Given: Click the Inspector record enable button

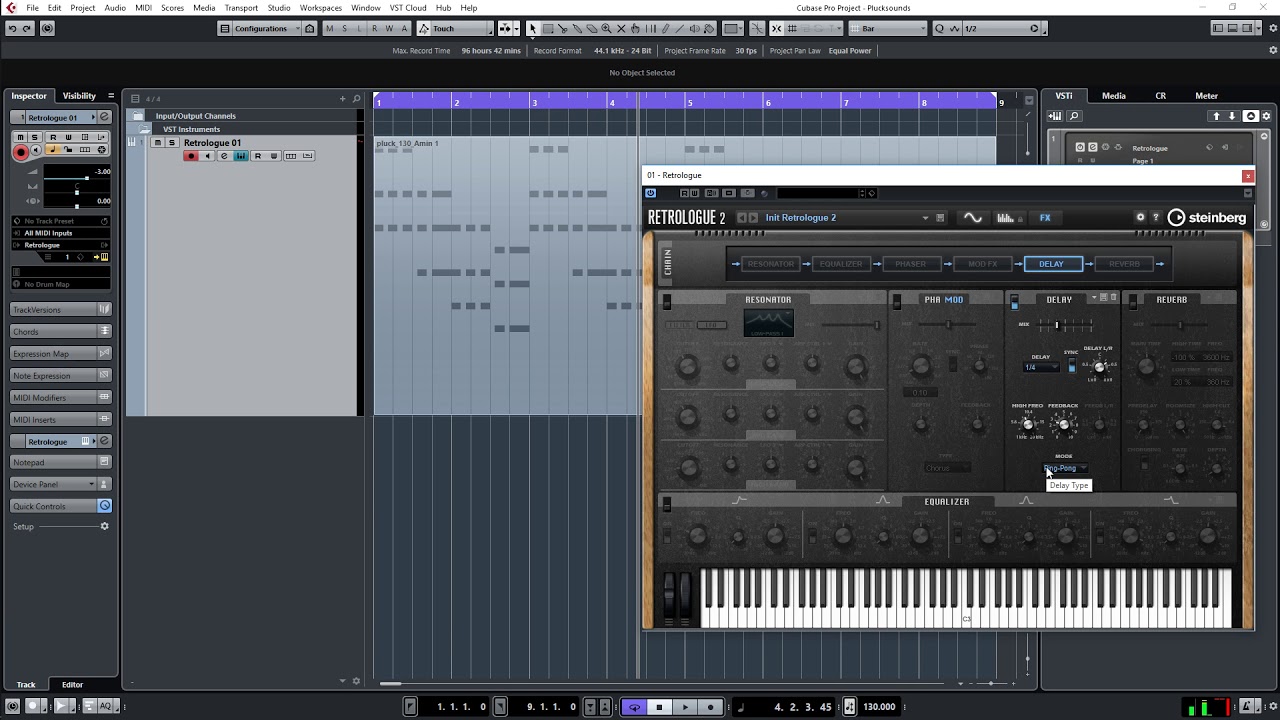Looking at the screenshot, I should pos(20,152).
